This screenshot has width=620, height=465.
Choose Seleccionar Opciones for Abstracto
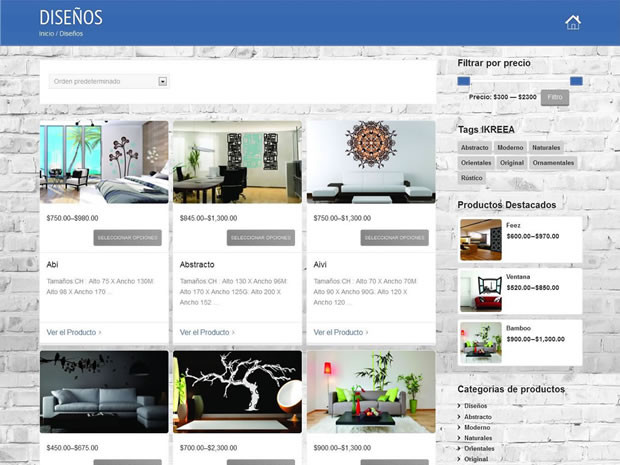coord(261,238)
